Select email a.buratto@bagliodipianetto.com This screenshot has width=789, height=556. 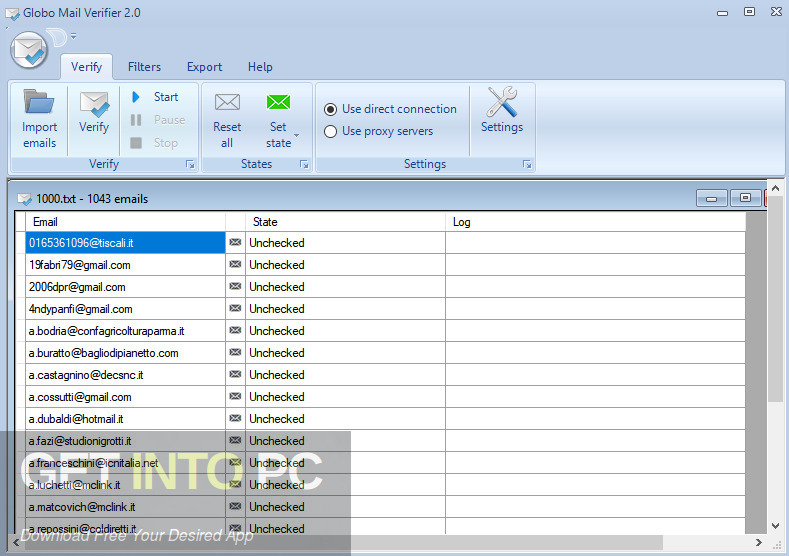click(x=125, y=353)
